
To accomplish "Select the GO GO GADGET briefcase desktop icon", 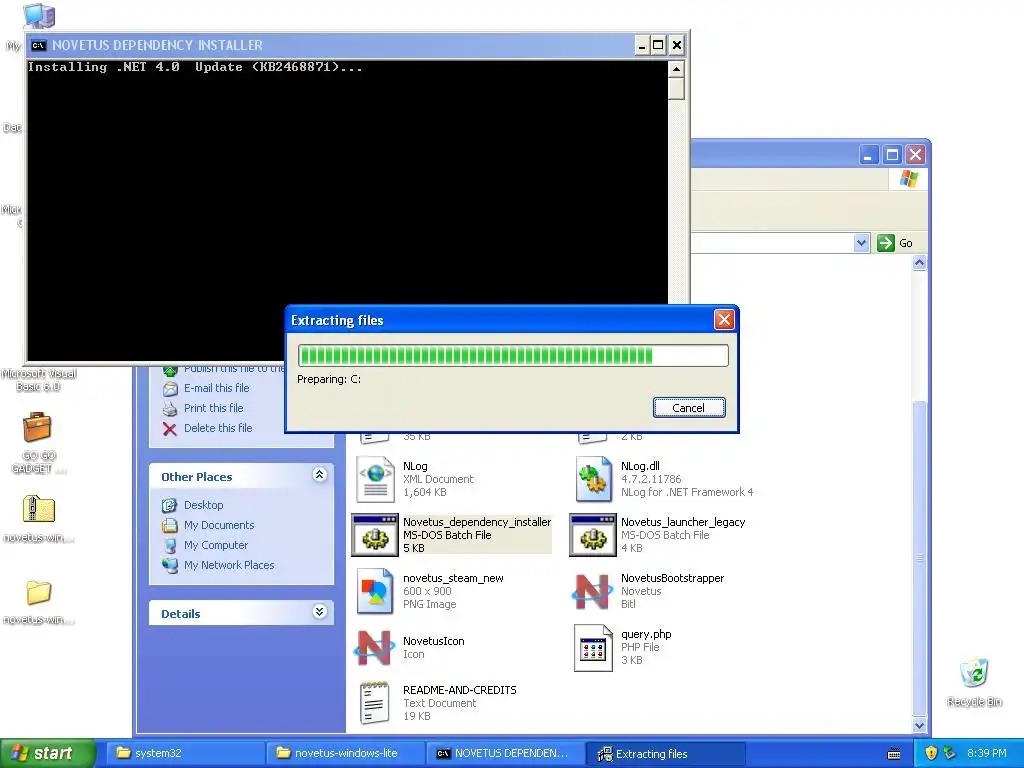I will click(37, 428).
